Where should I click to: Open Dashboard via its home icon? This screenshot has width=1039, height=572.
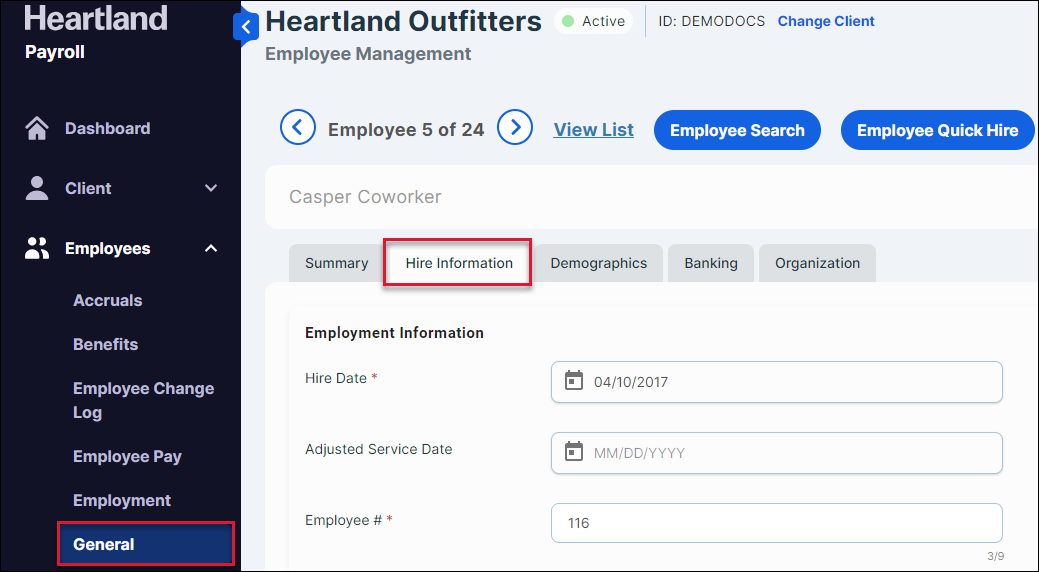[x=36, y=128]
